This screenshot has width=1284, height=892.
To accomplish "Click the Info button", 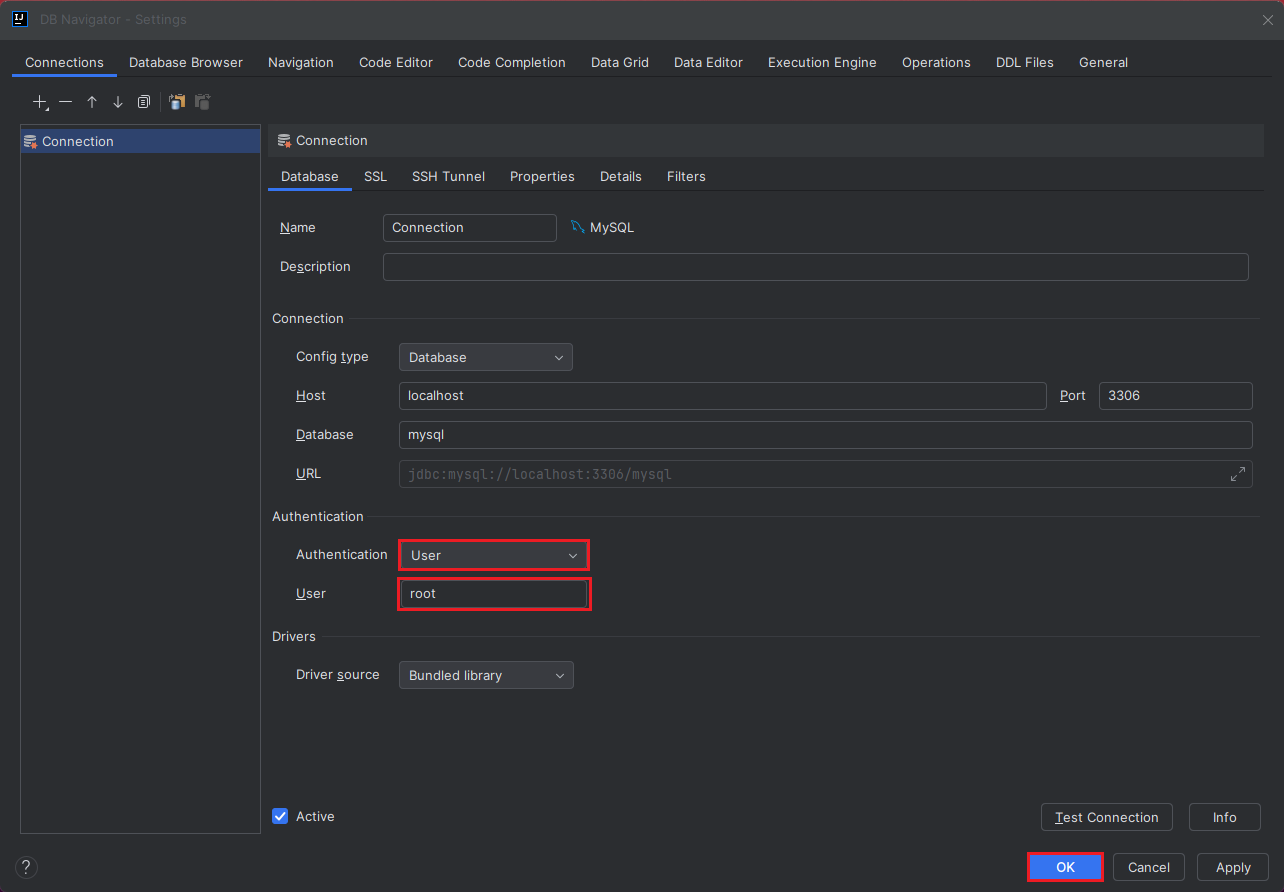I will 1224,817.
